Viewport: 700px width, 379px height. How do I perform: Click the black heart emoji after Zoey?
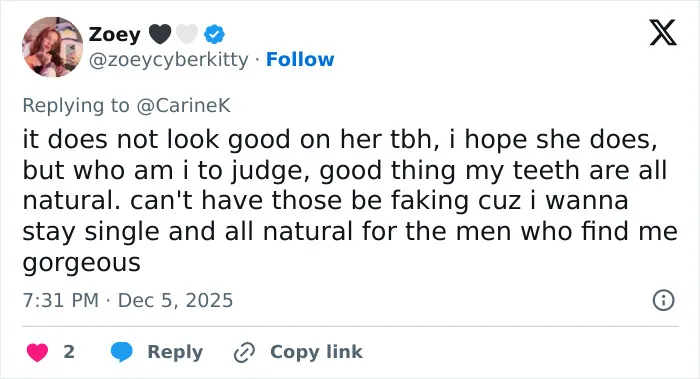point(160,34)
